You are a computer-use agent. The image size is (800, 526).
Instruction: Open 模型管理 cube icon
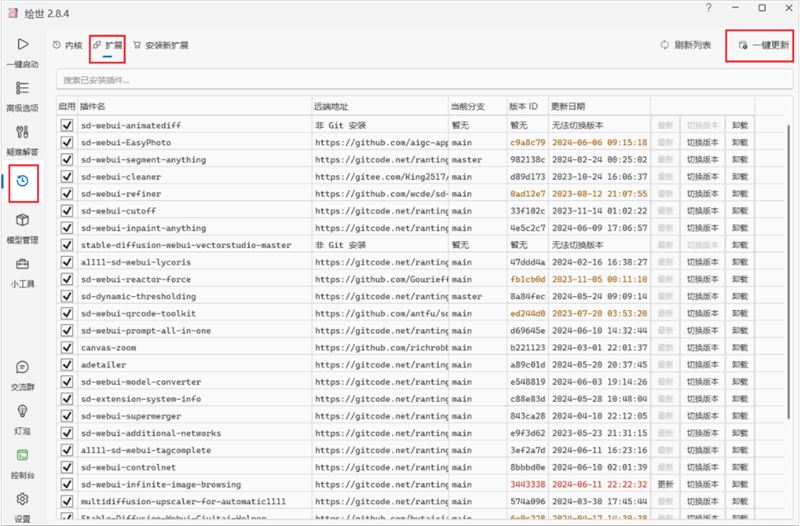point(22,220)
